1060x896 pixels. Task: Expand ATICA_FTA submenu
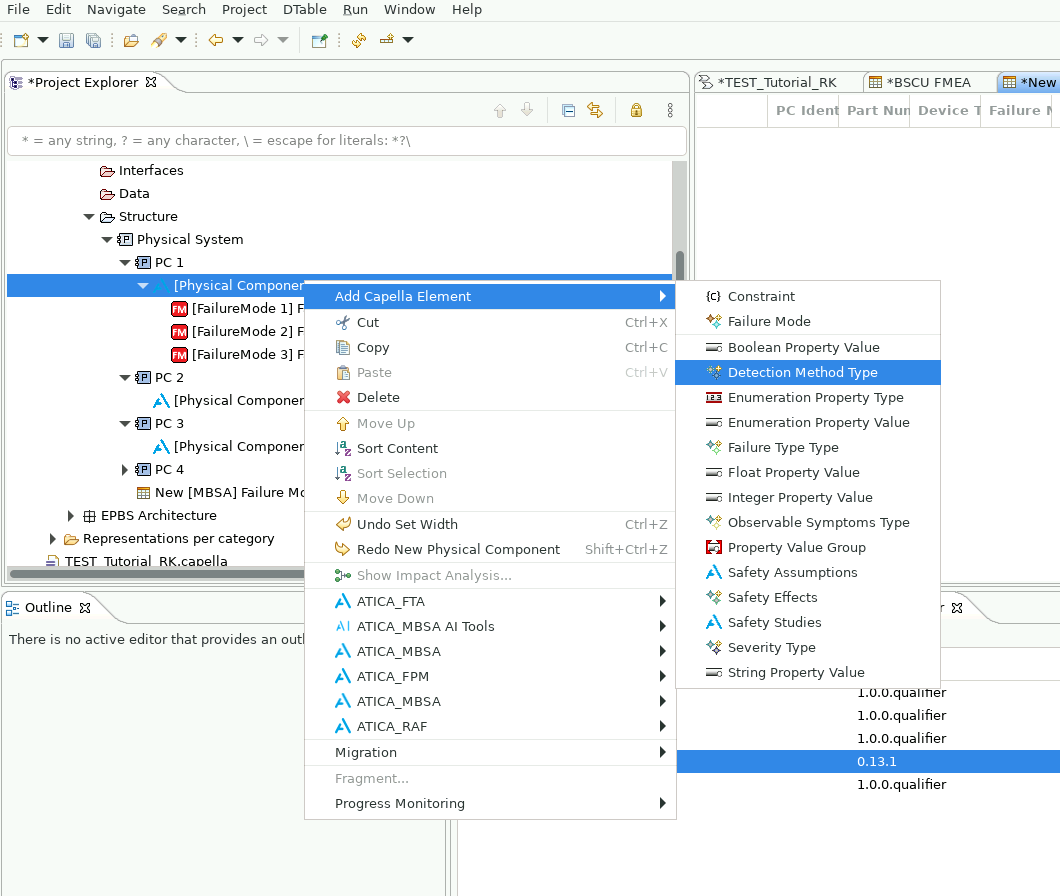[490, 602]
